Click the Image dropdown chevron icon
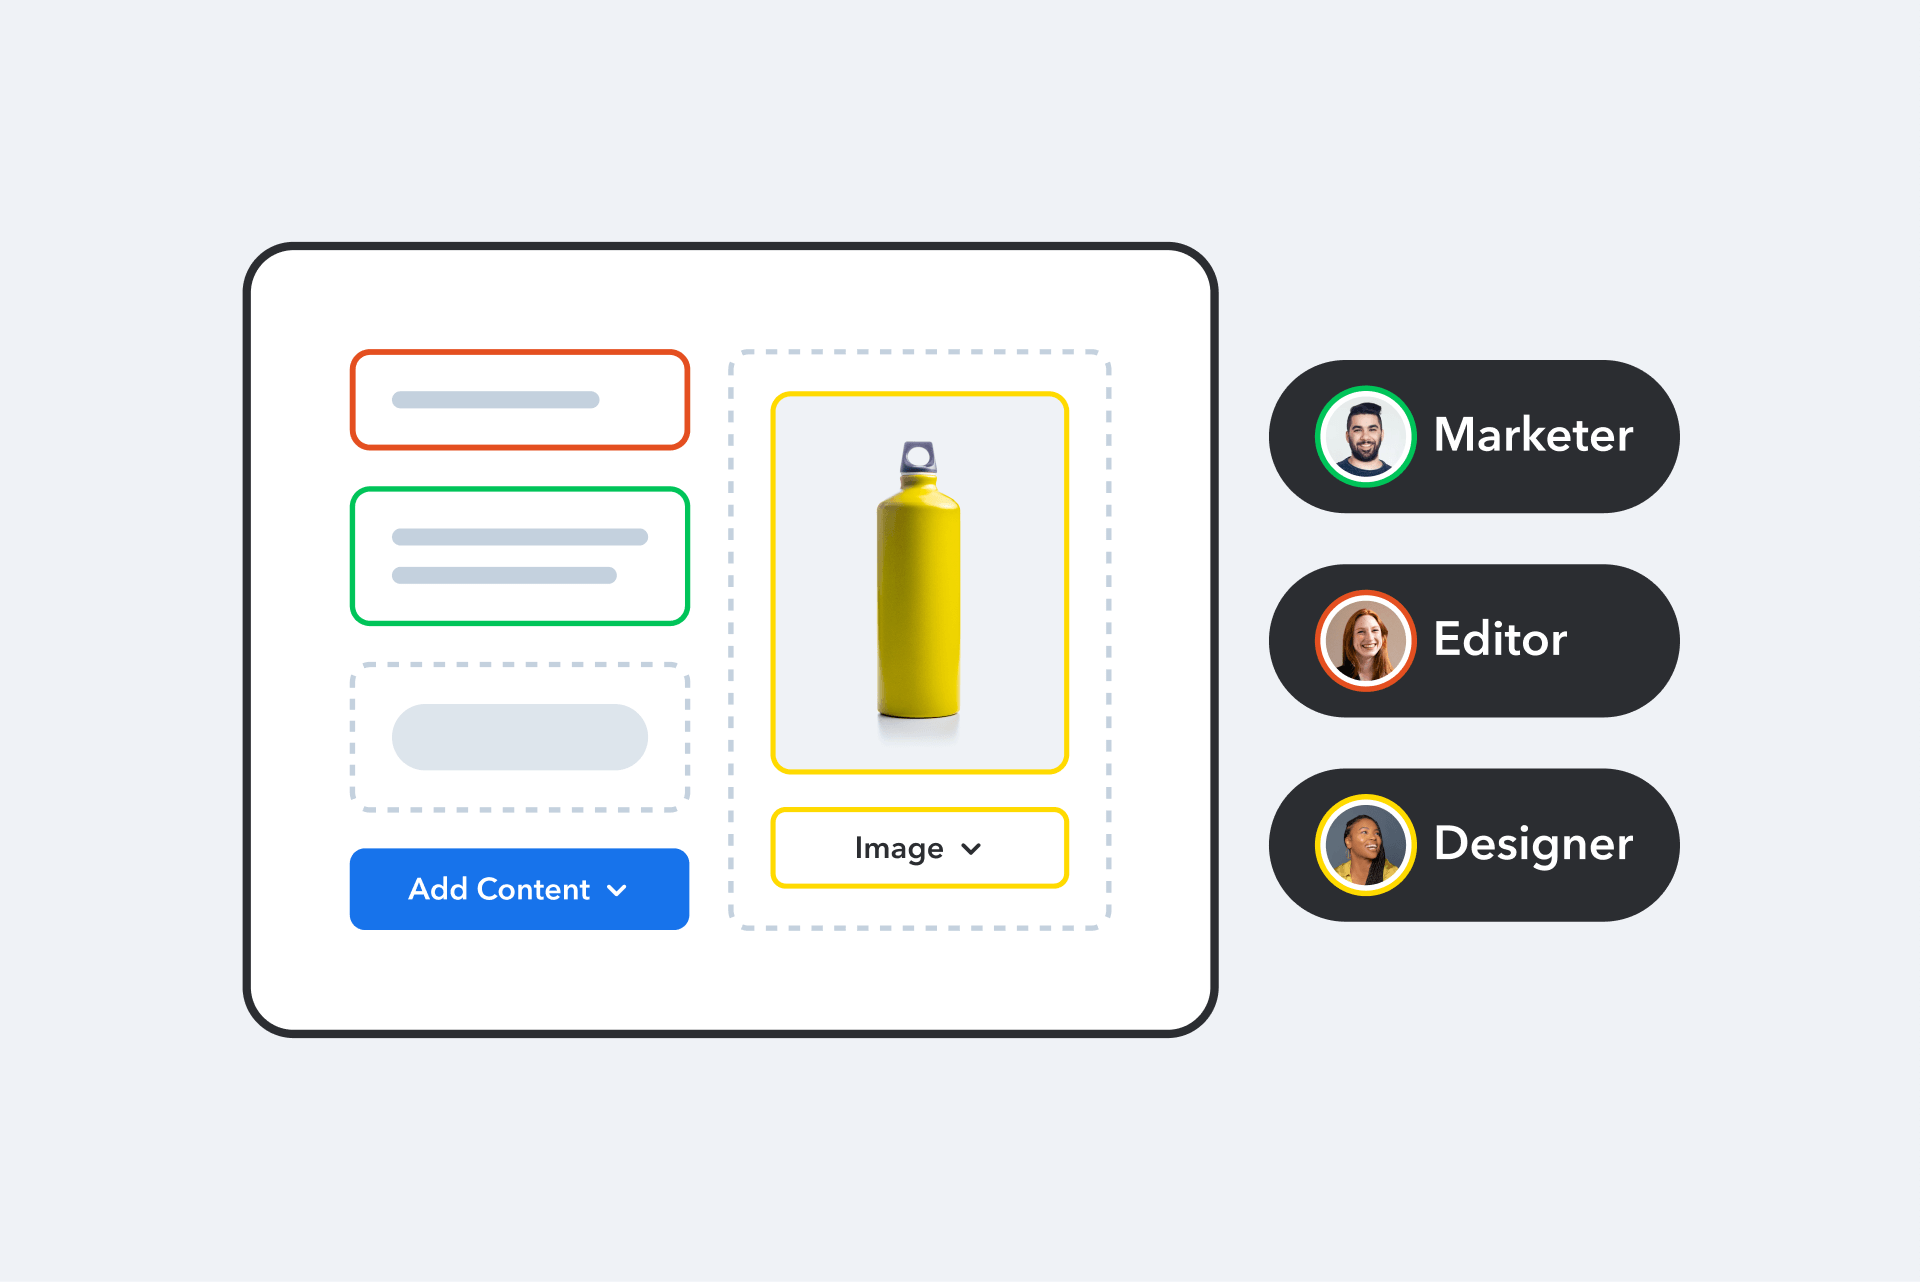 [971, 849]
